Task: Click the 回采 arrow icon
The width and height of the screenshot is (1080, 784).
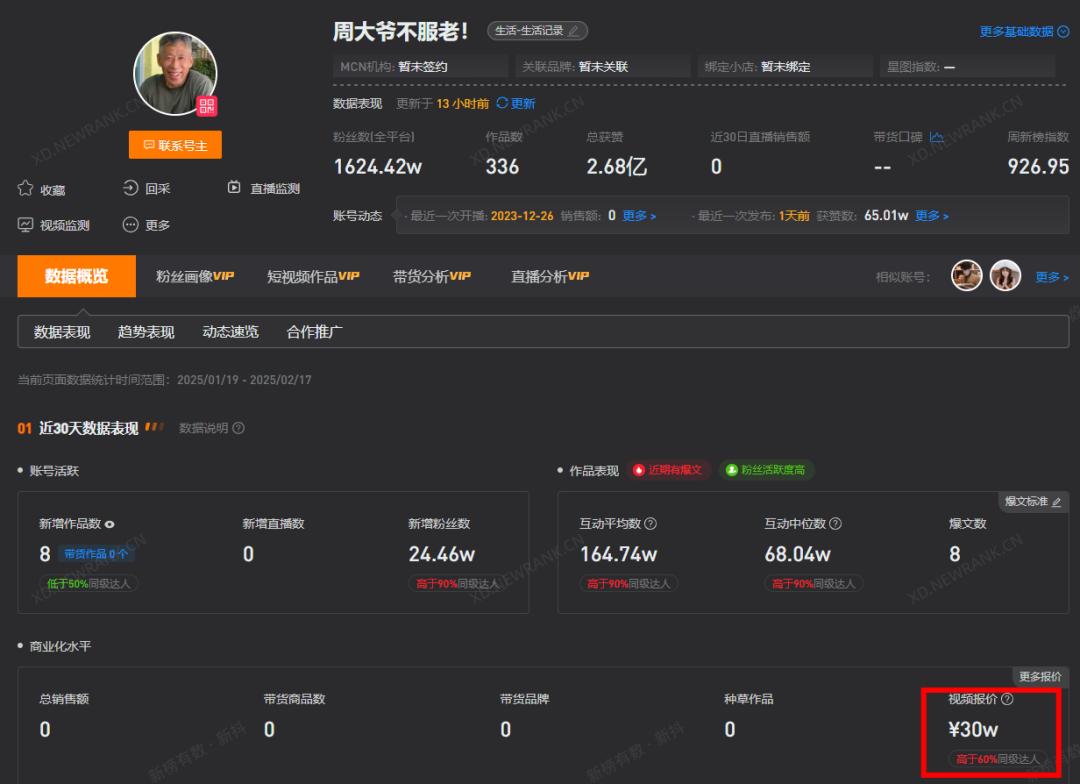Action: [131, 188]
